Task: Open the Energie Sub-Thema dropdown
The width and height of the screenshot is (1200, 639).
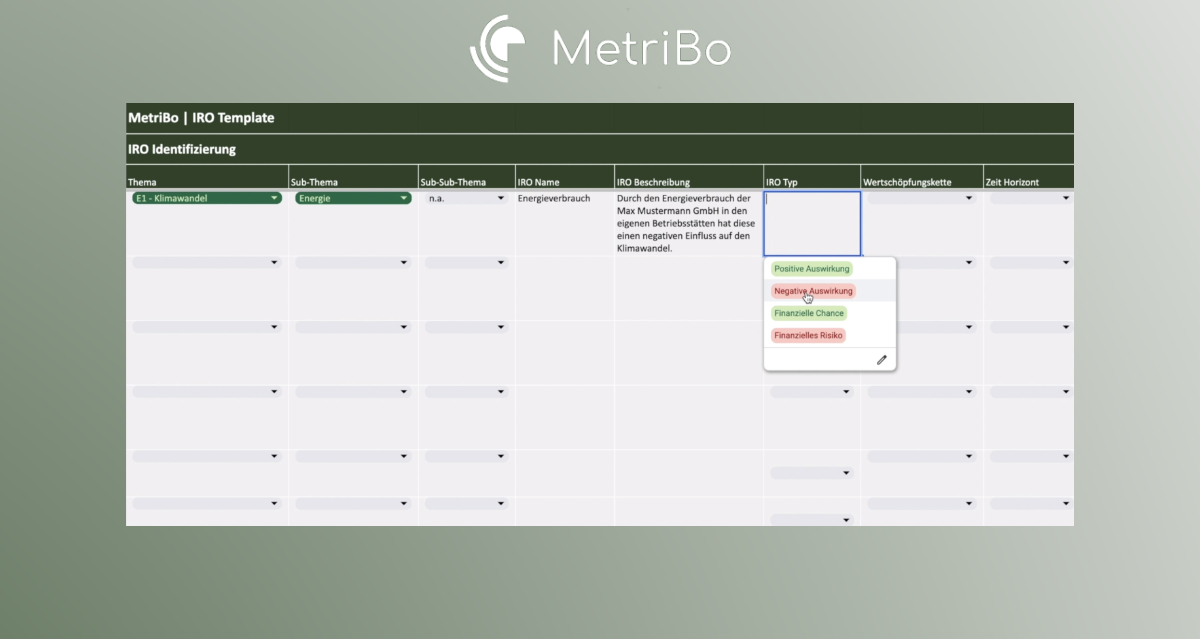Action: pos(353,198)
